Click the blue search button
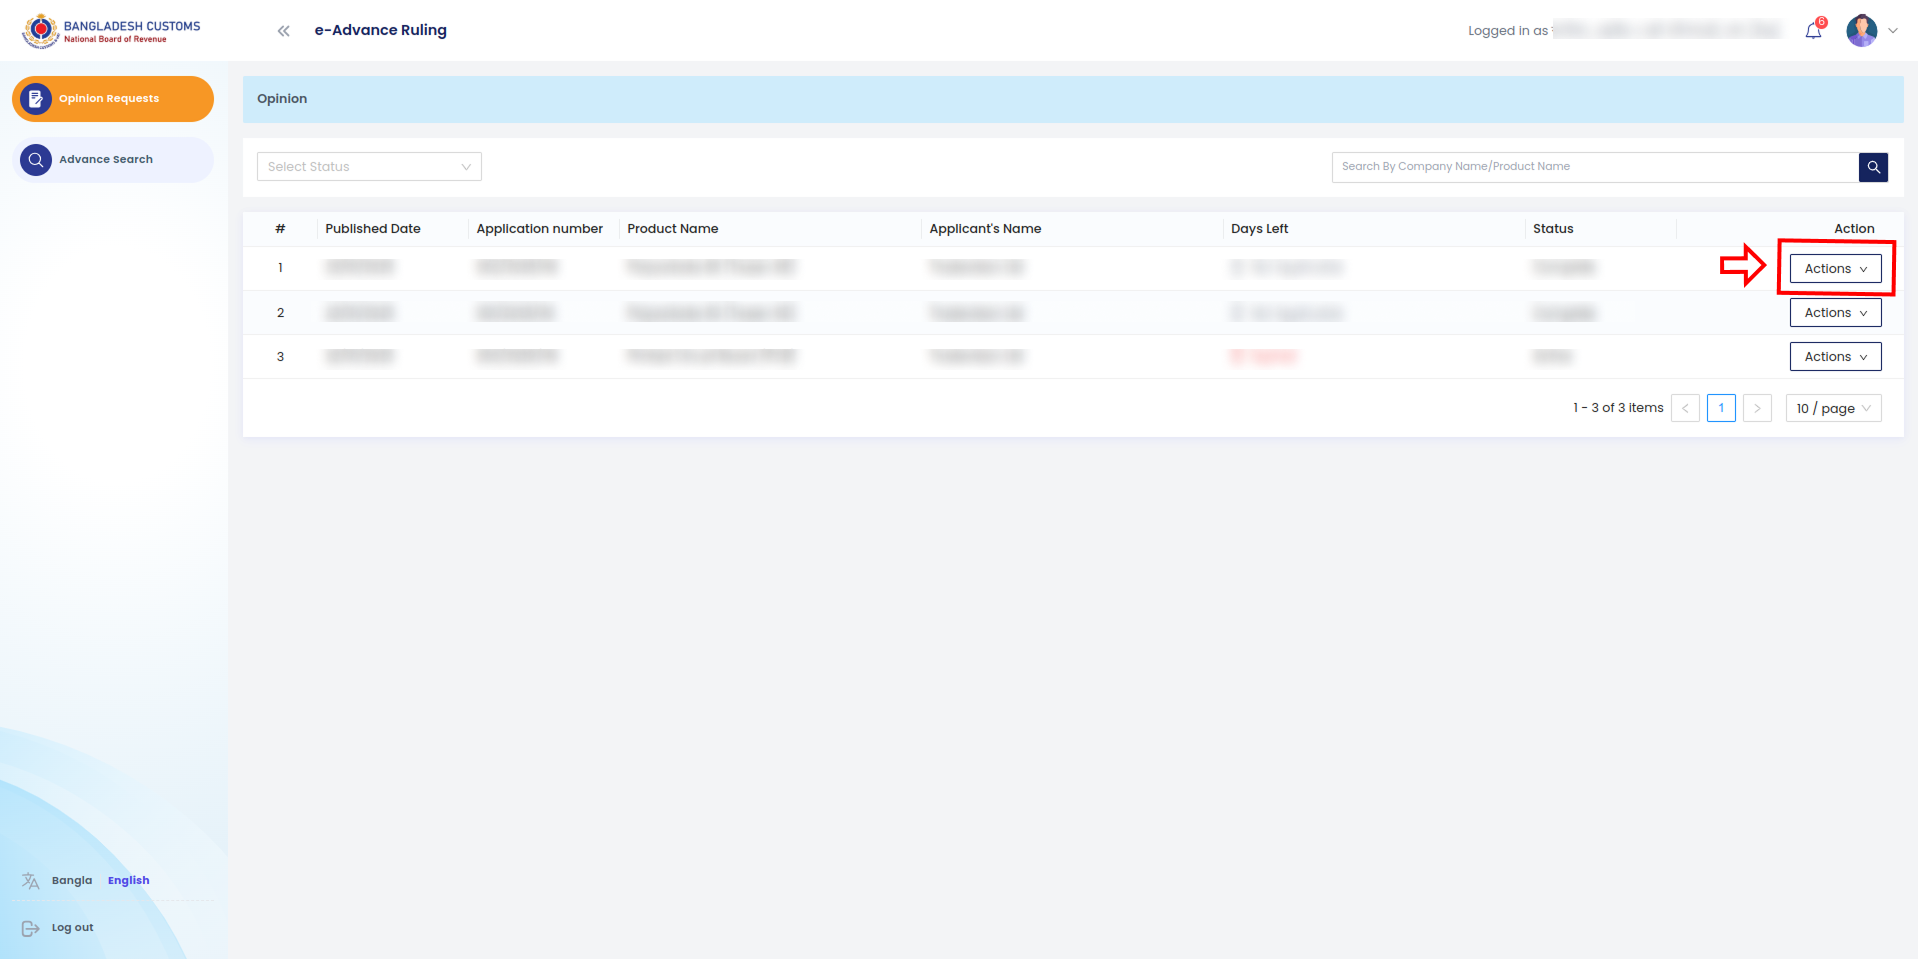Viewport: 1918px width, 959px height. 1873,167
